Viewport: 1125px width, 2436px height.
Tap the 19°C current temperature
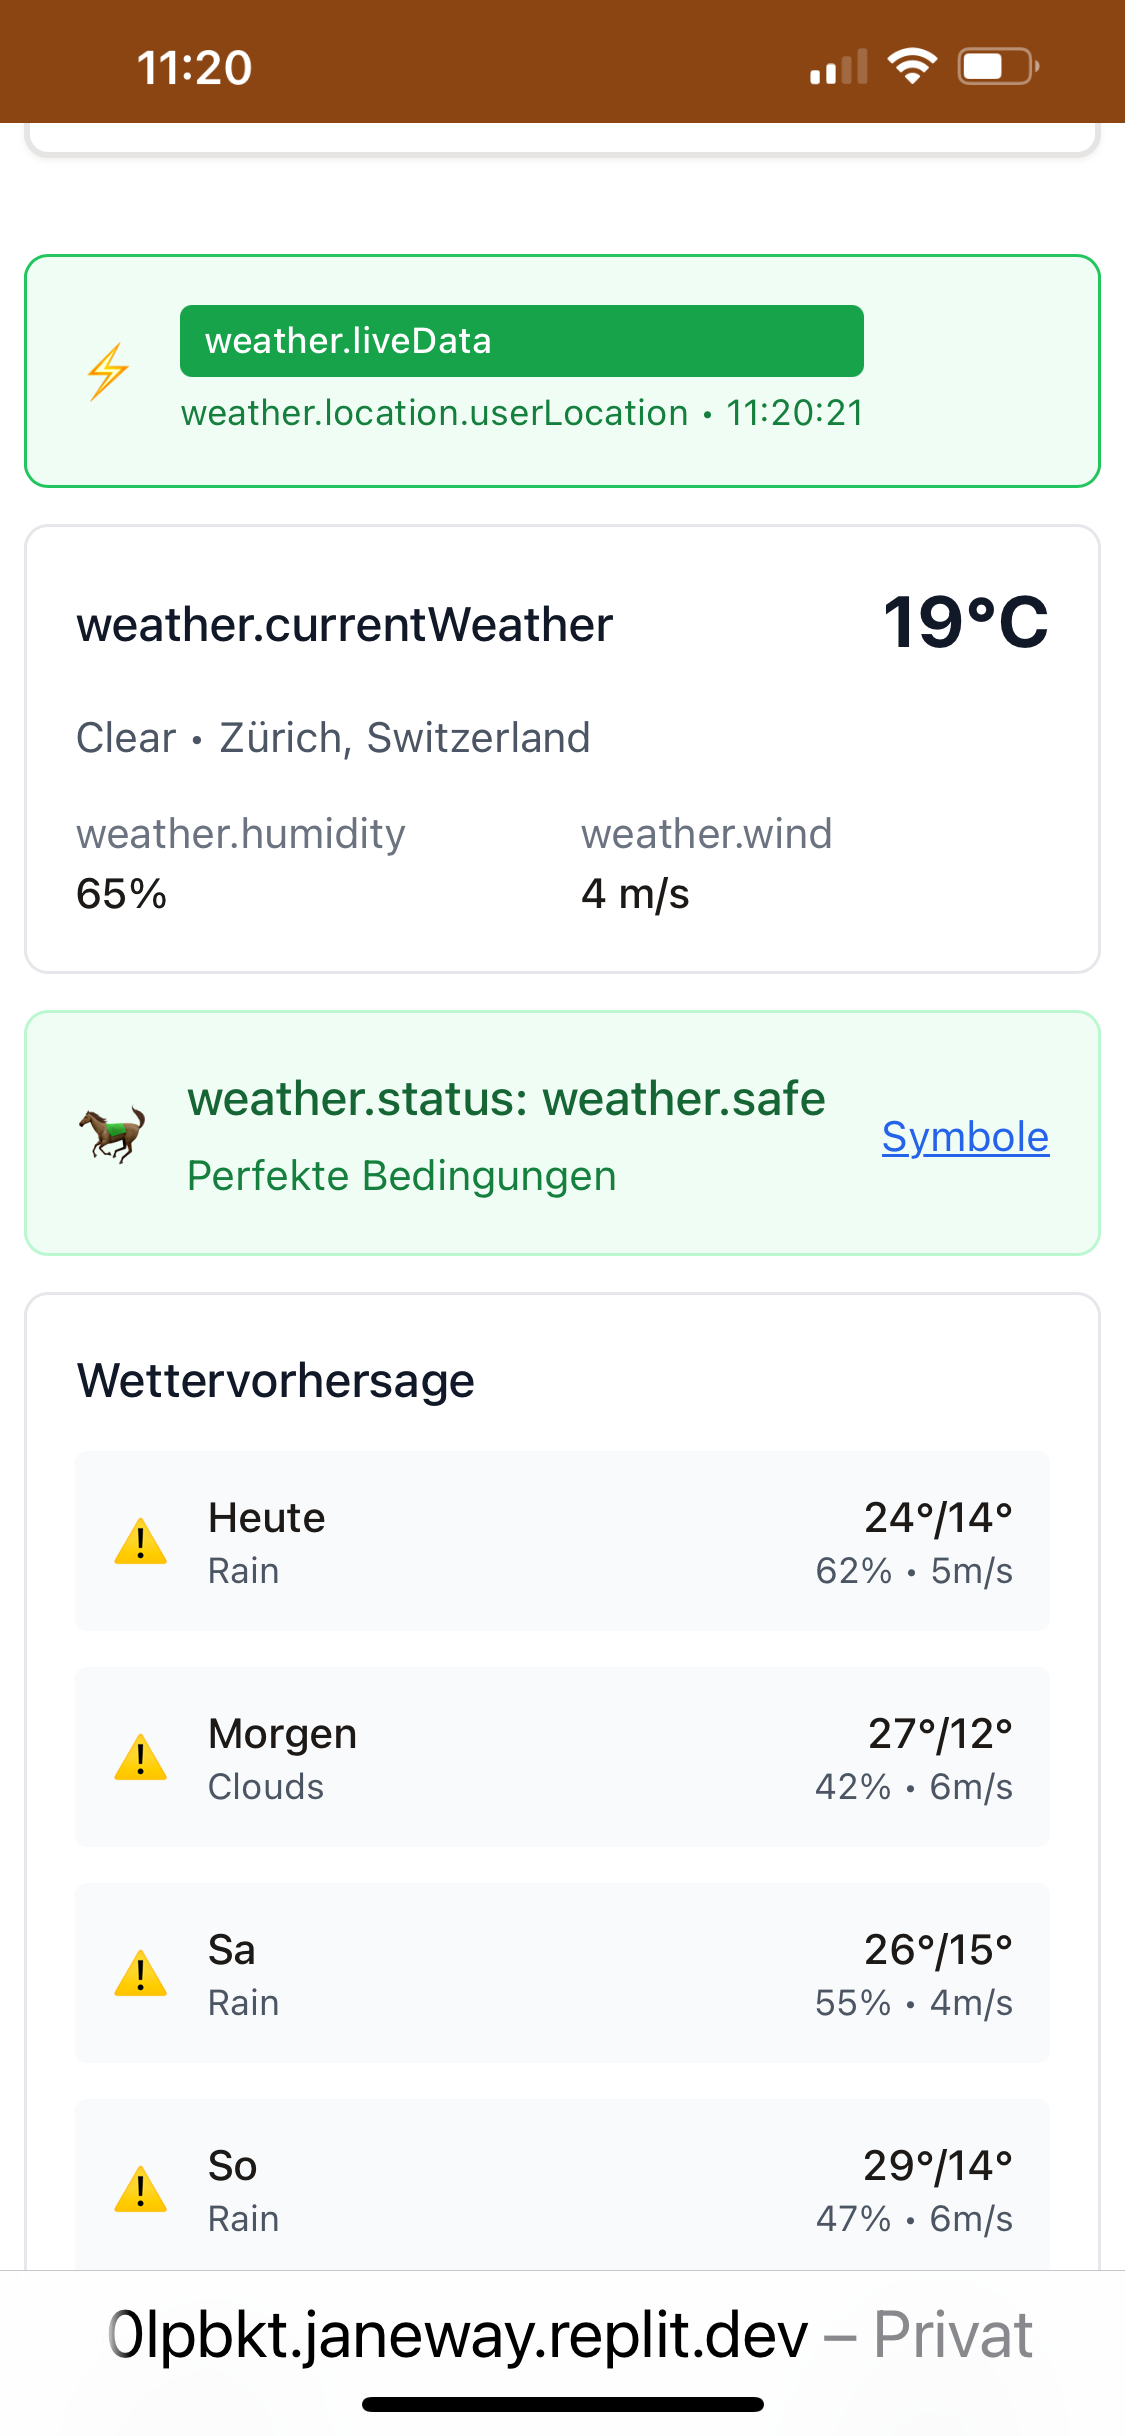[x=965, y=623]
